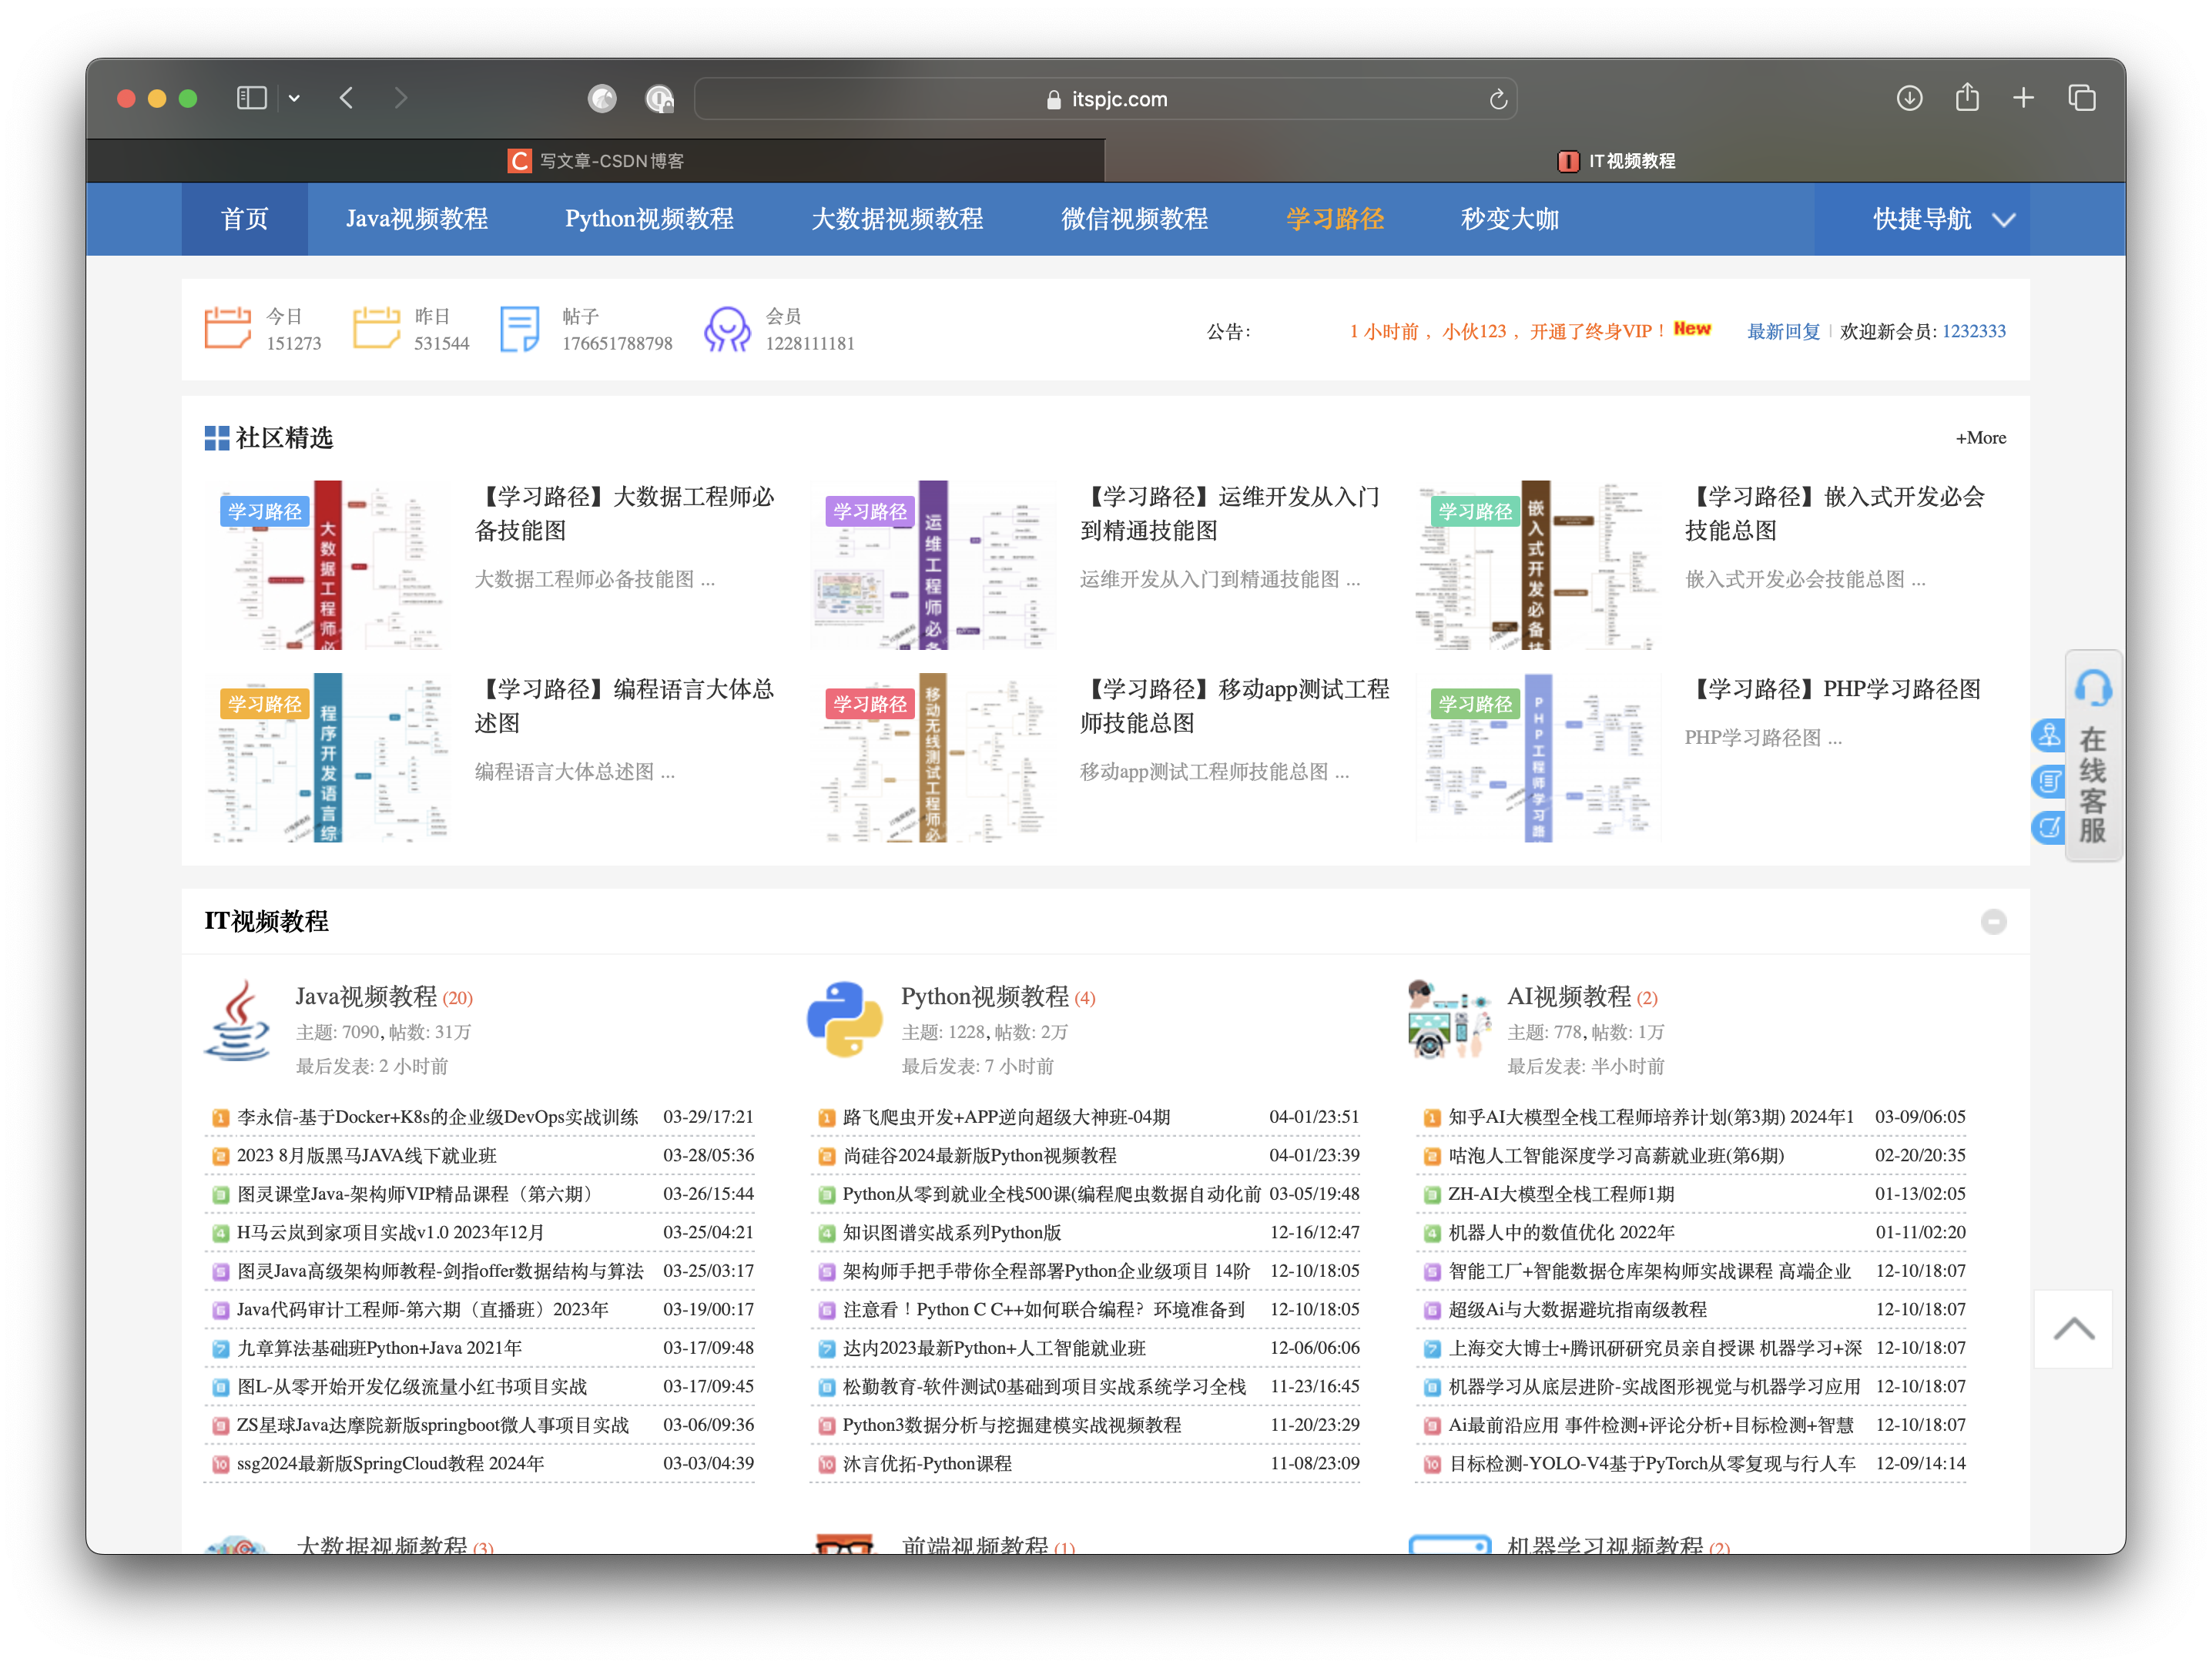Open the chat message icon in floating sidebar

[x=2048, y=781]
